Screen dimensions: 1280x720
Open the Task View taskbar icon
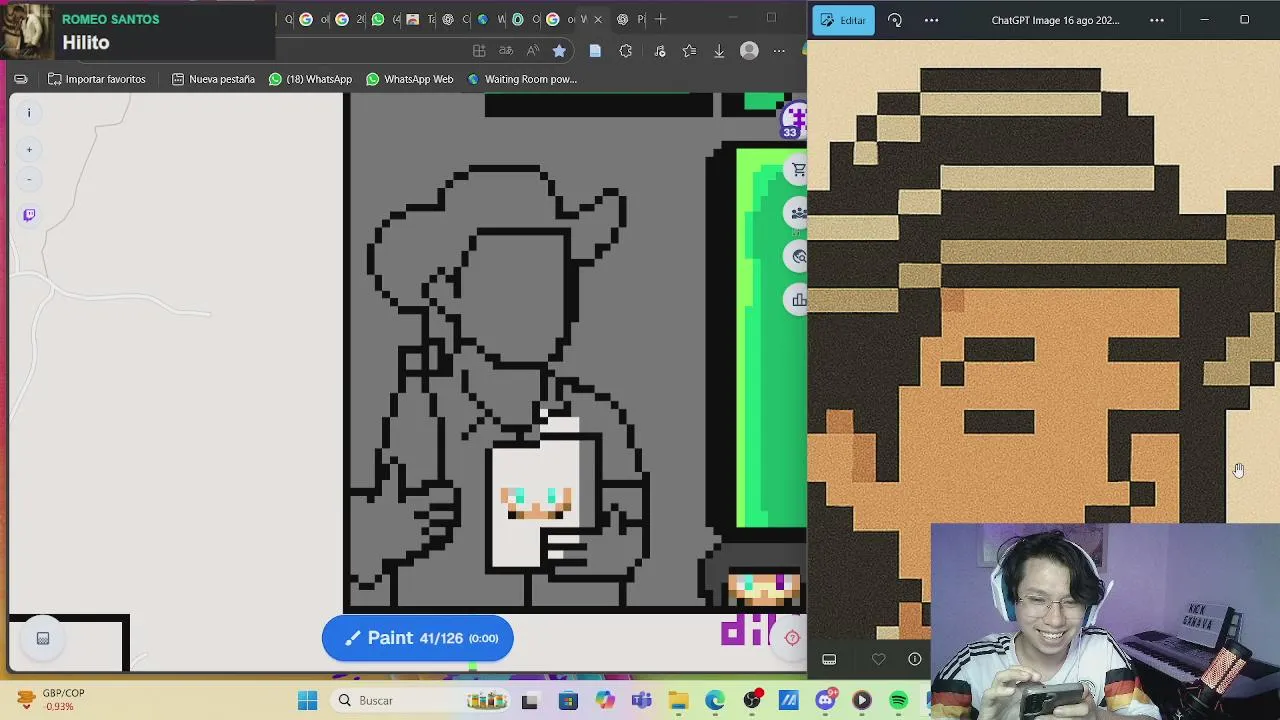pos(529,701)
